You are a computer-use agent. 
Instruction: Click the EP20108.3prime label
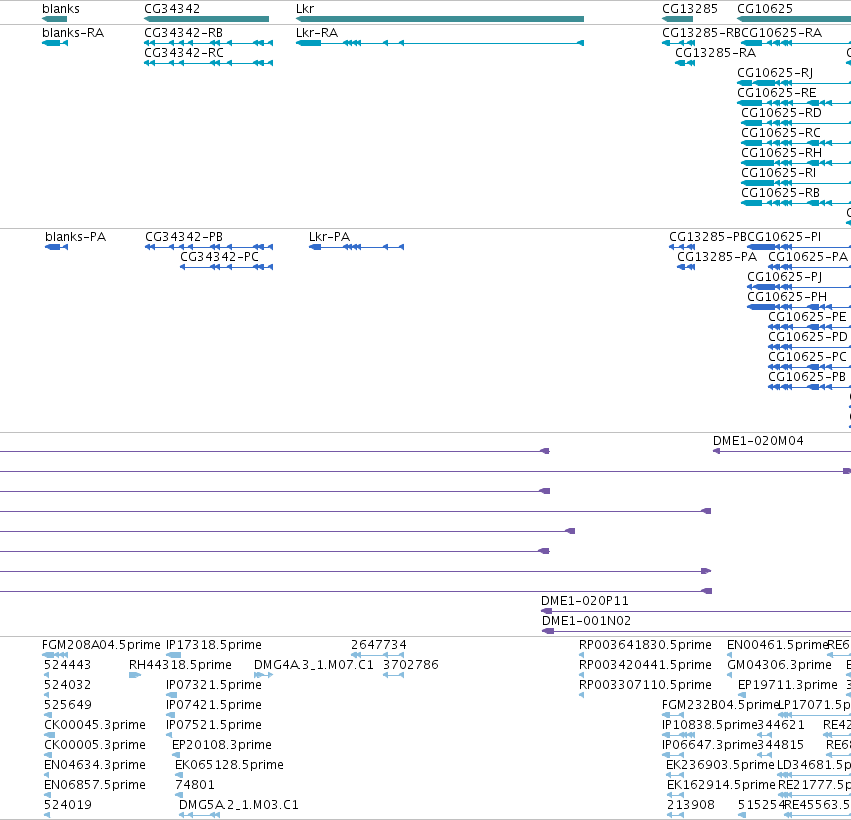221,745
